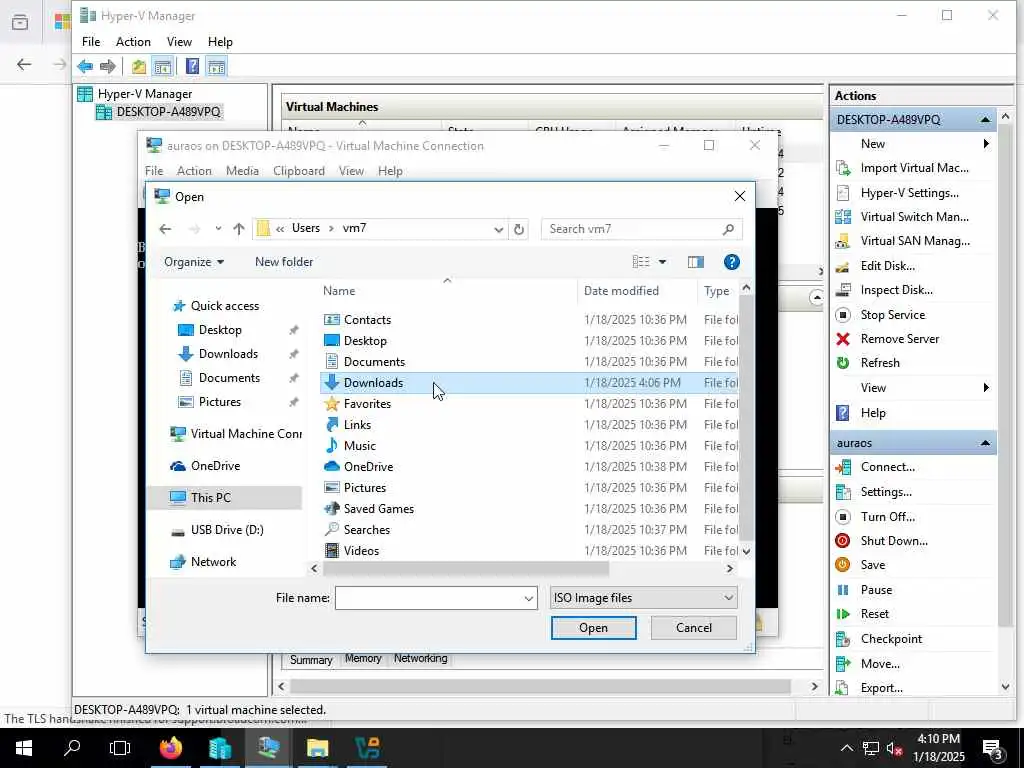Click the Help icon in the Open dialog
The image size is (1024, 768).
(731, 262)
